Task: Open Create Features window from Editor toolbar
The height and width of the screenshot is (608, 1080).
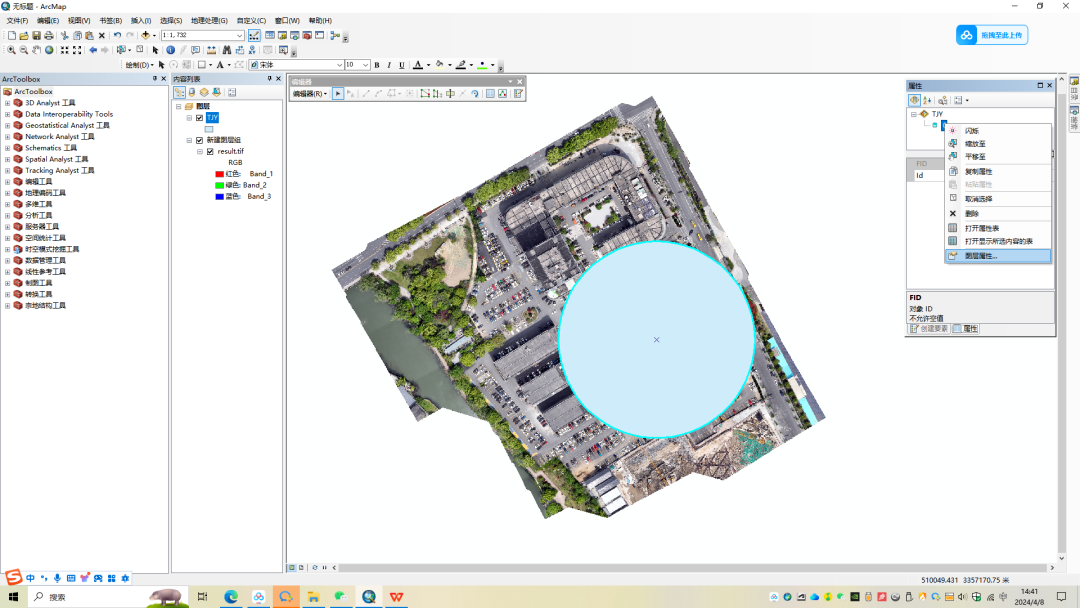Action: coord(518,94)
